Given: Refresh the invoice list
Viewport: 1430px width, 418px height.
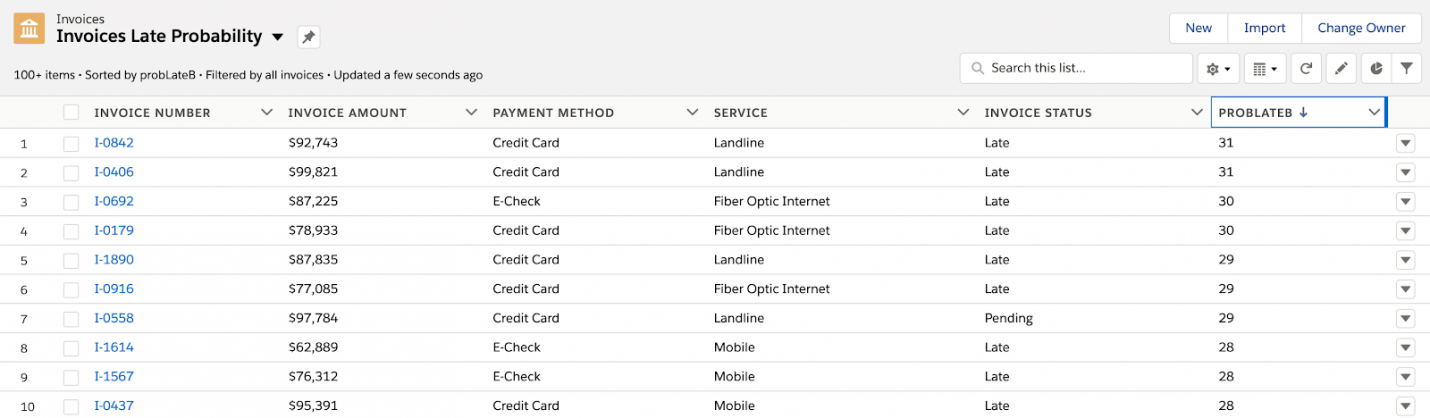Looking at the screenshot, I should [x=1305, y=69].
